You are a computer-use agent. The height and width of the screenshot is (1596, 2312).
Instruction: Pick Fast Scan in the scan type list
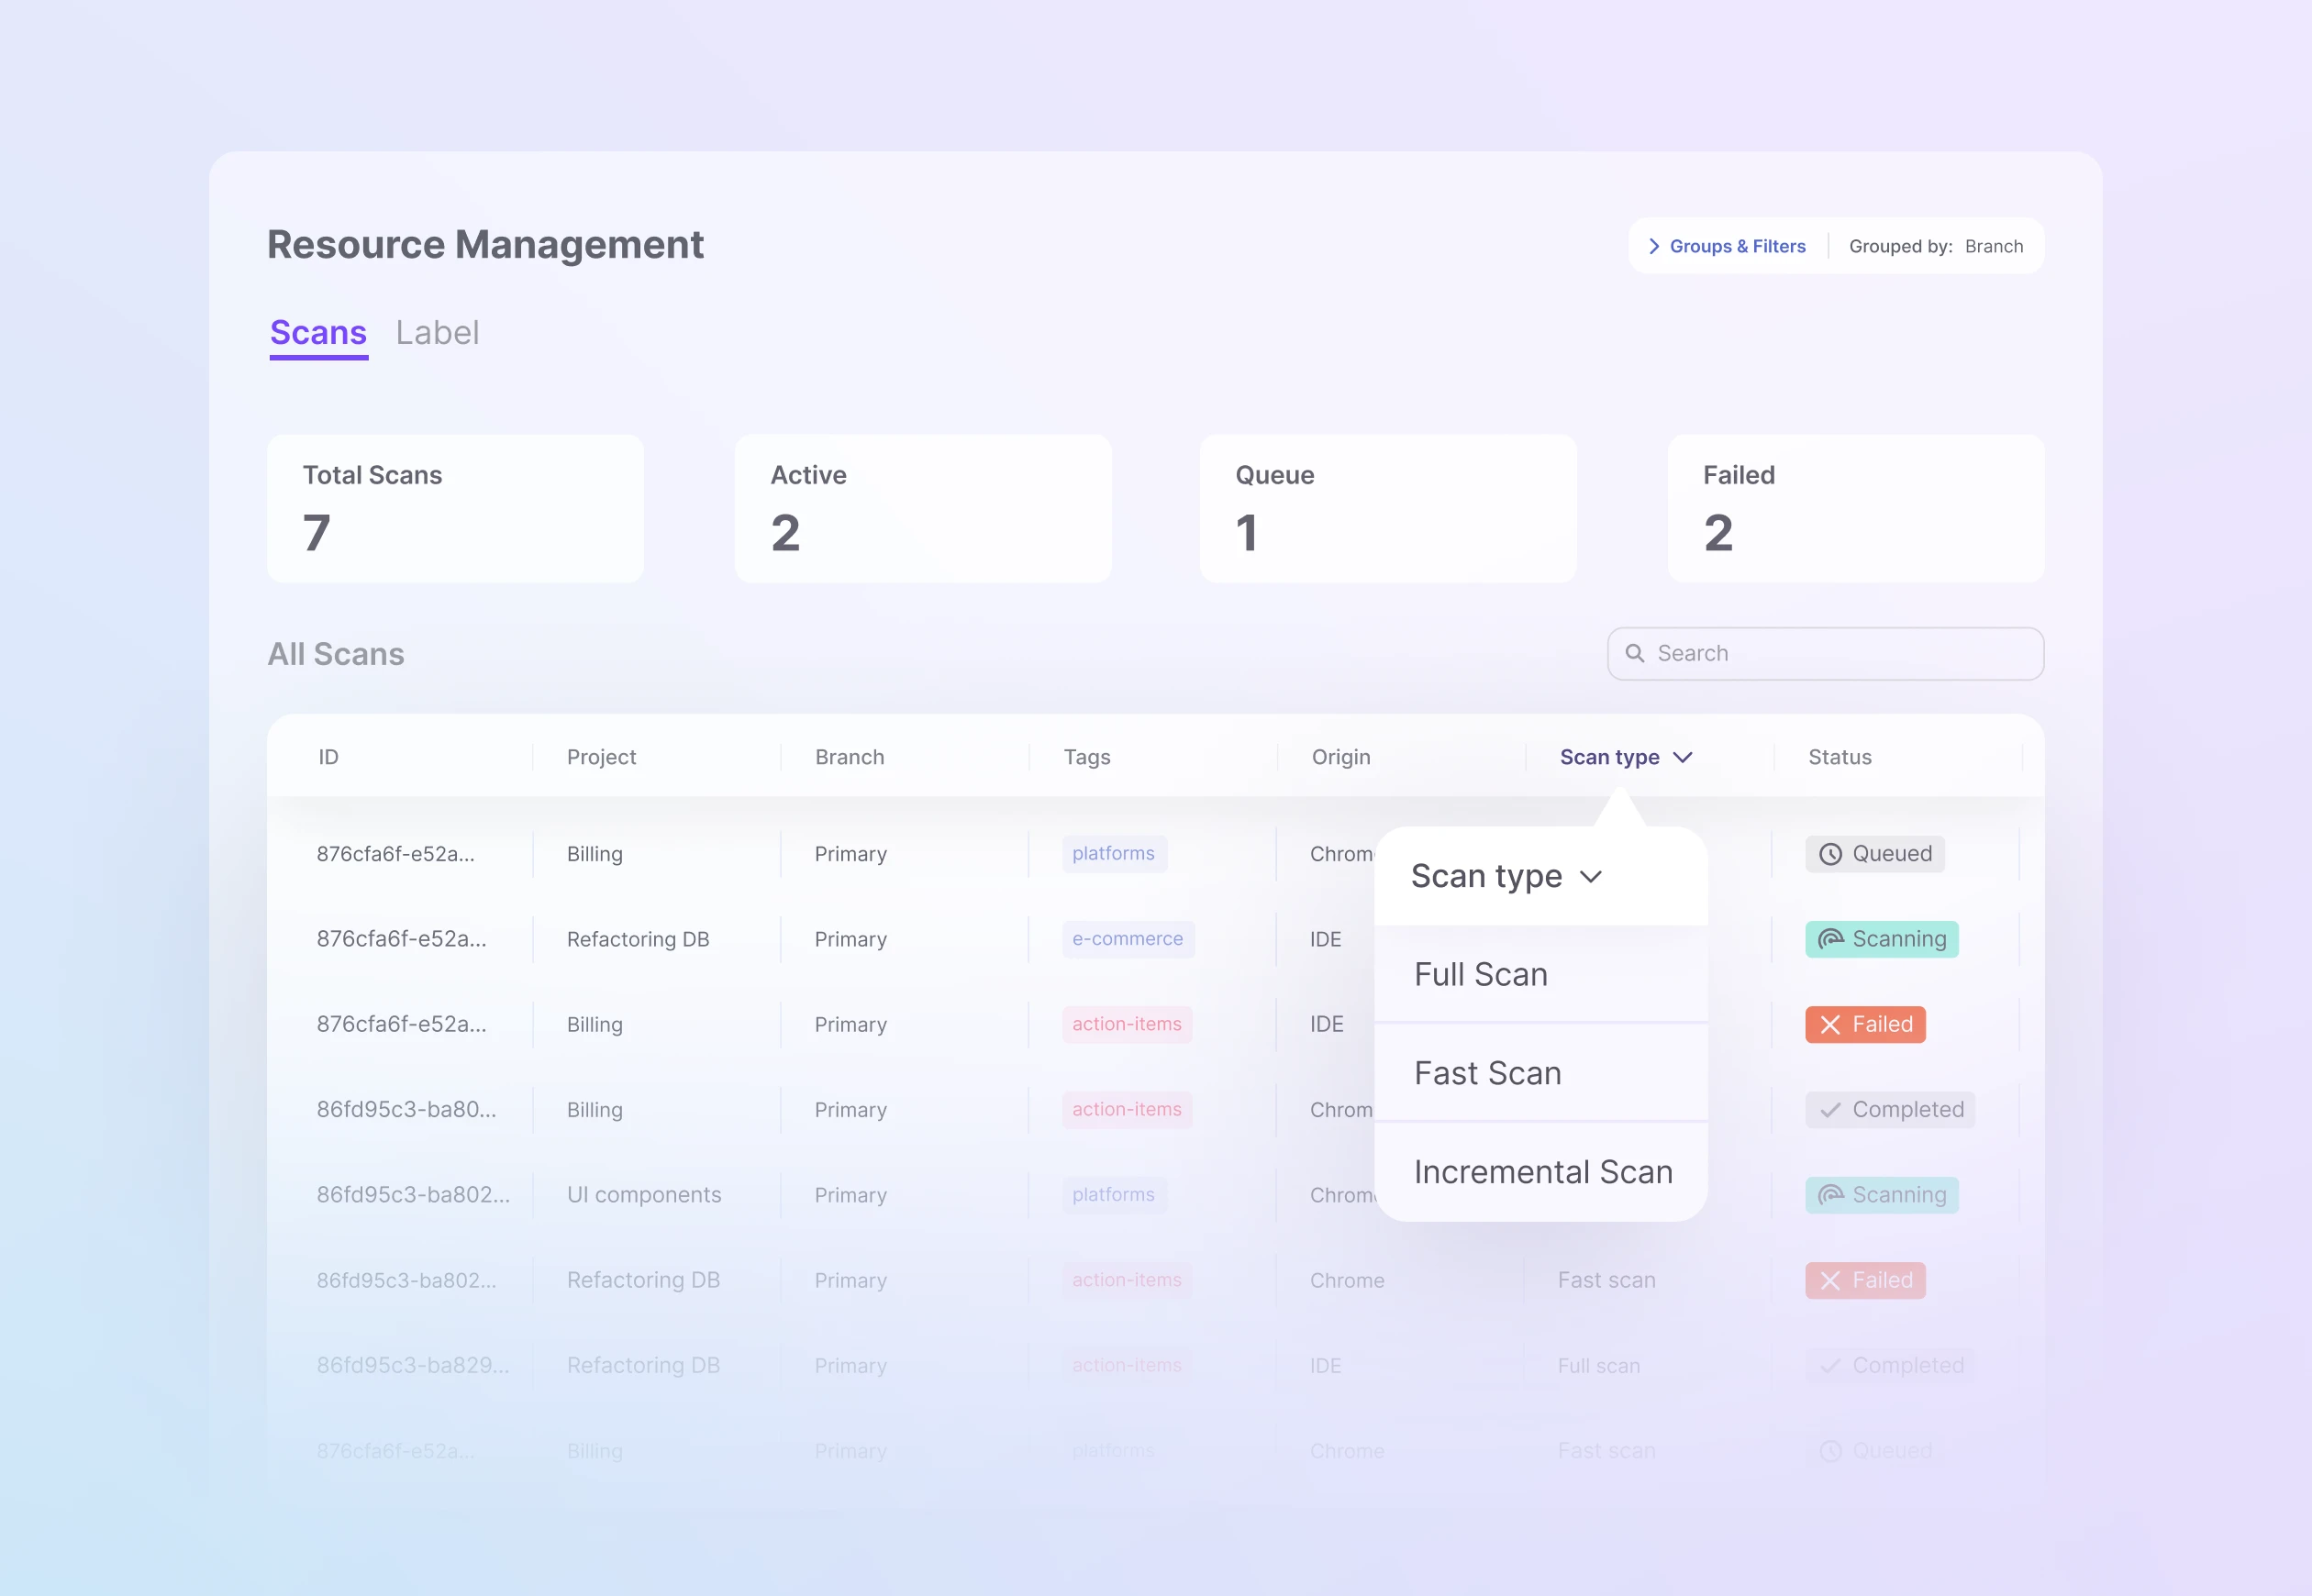[x=1487, y=1073]
